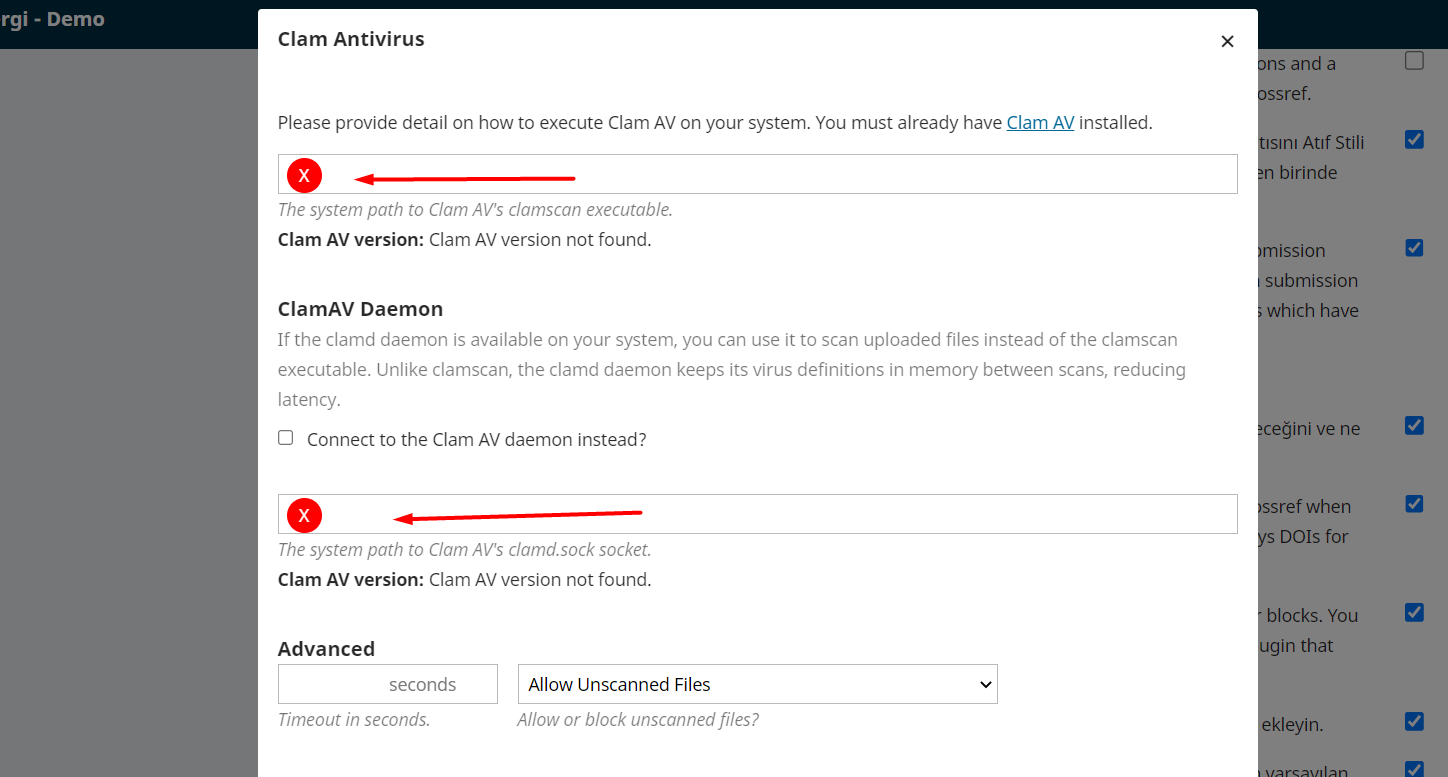
Task: Uncheck the checkbox next to 'Atıf Stili' text
Action: 1414,140
